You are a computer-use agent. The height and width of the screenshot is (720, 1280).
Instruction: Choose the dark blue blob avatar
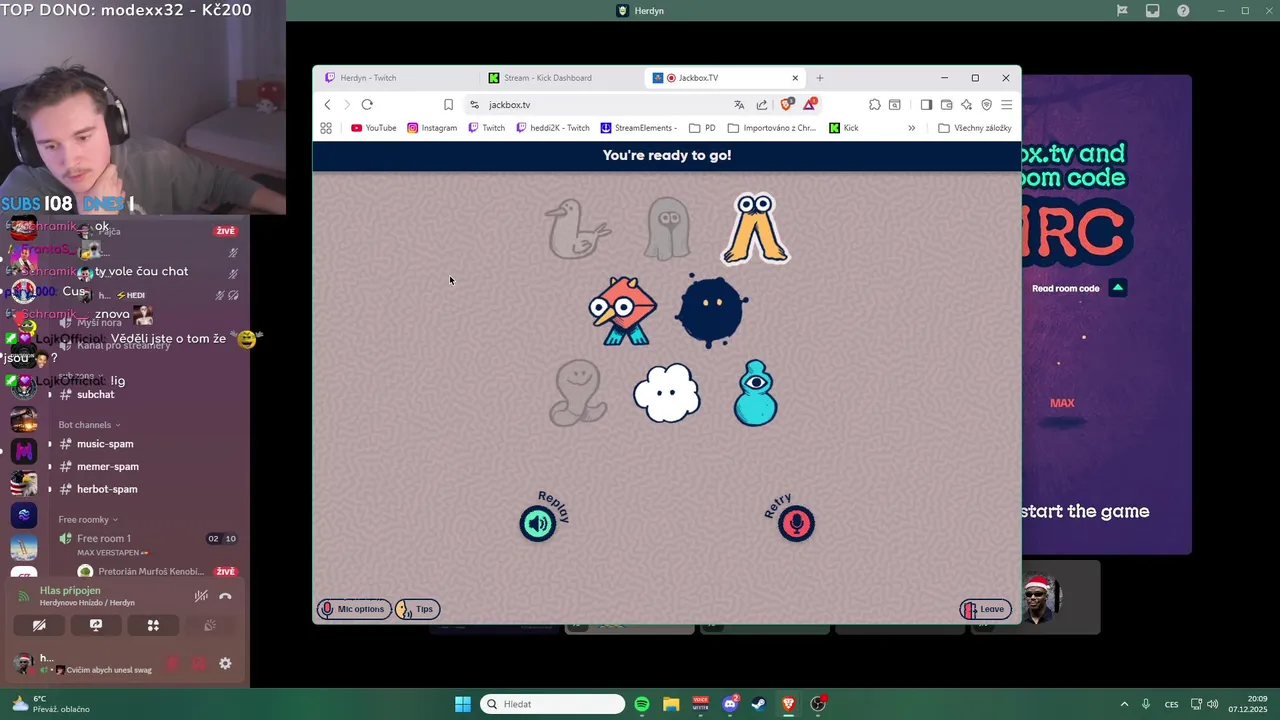[710, 310]
